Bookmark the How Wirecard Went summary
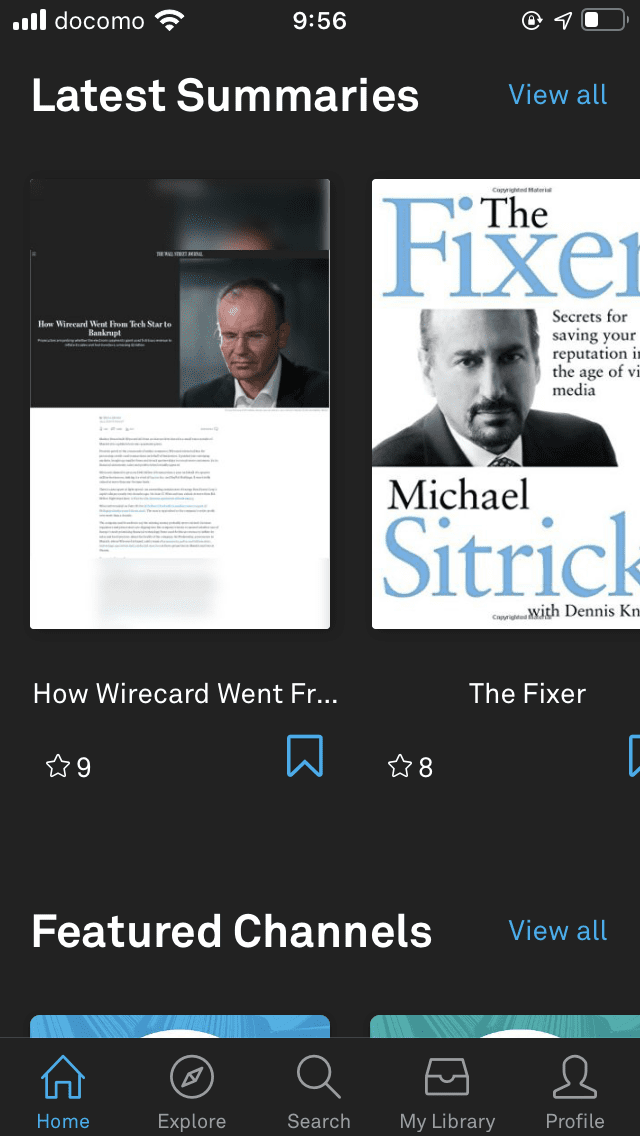640x1136 pixels. tap(304, 756)
